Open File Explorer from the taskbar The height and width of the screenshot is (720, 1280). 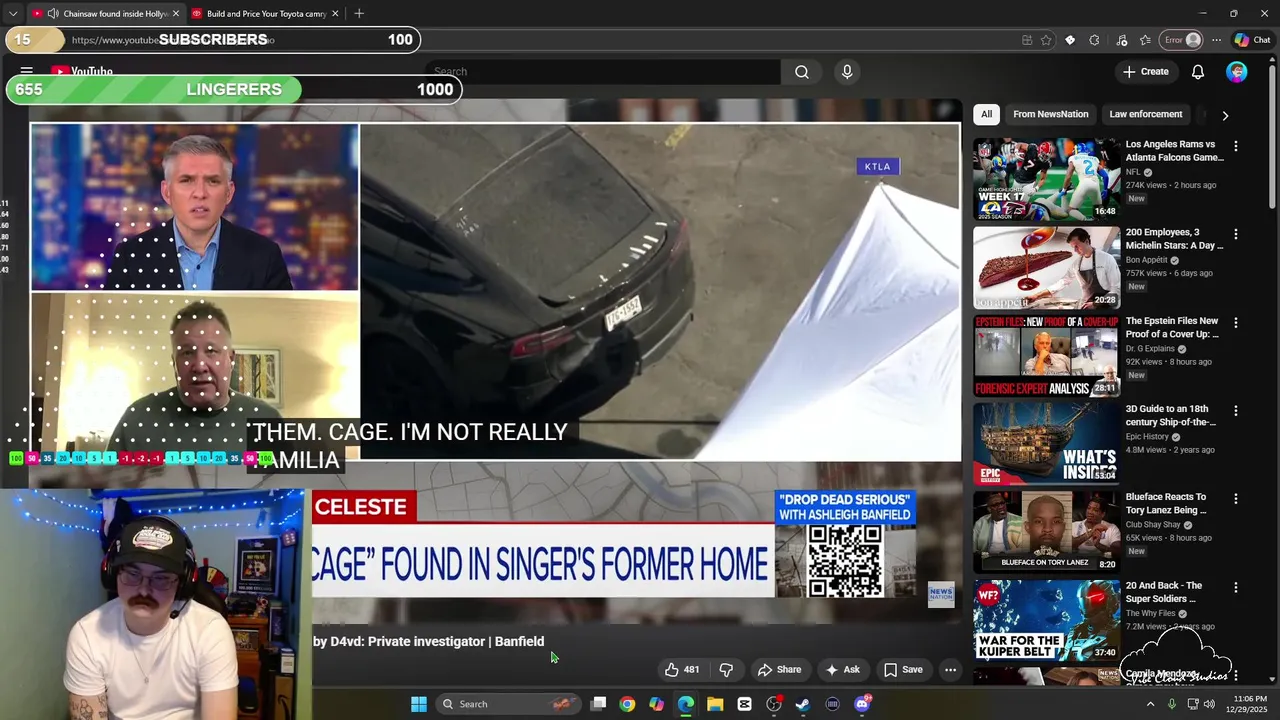[x=715, y=704]
